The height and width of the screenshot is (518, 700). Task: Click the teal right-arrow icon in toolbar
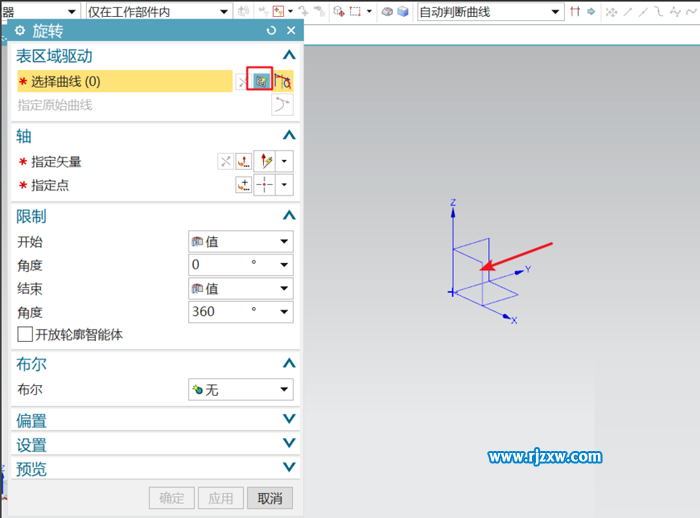pos(591,11)
